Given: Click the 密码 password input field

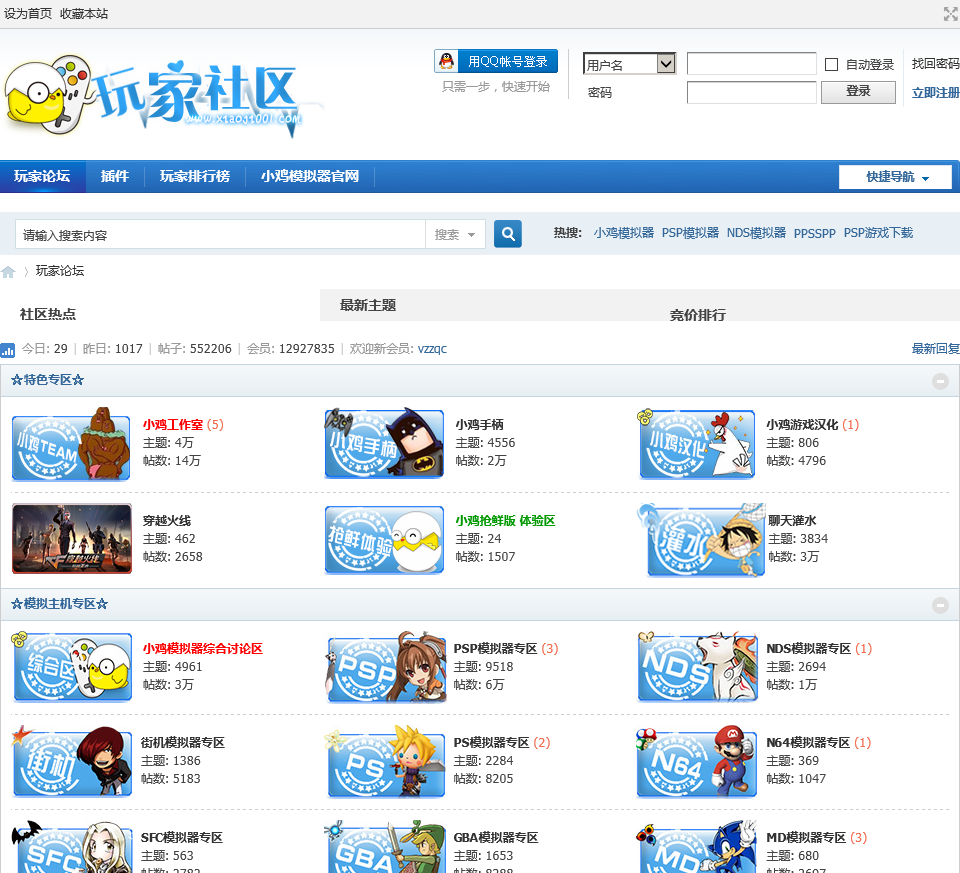Looking at the screenshot, I should coord(751,92).
